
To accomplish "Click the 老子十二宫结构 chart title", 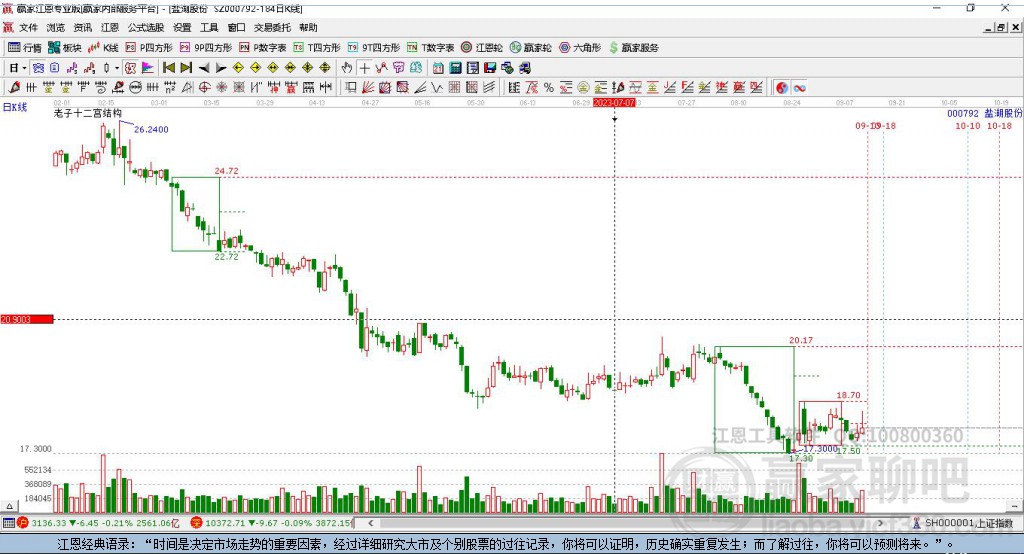I will 88,113.
